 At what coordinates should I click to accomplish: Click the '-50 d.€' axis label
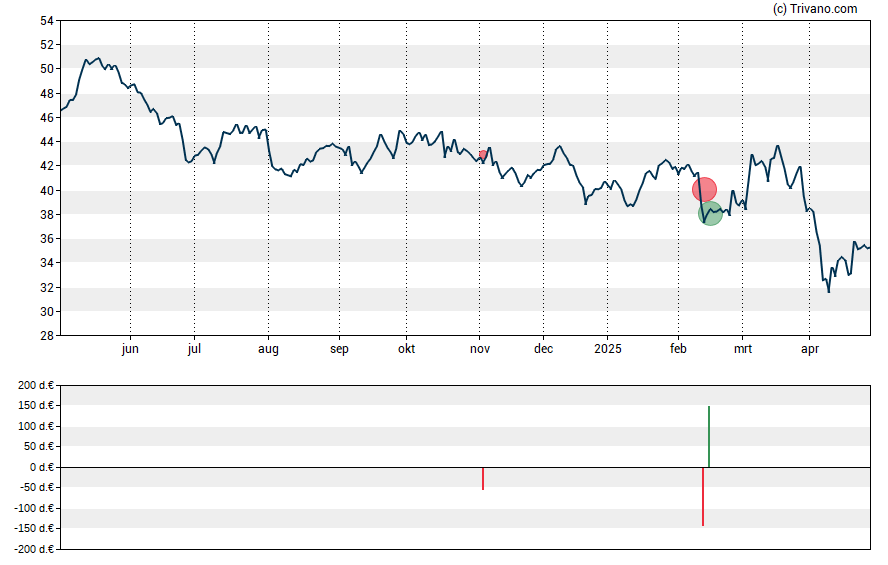click(x=37, y=487)
